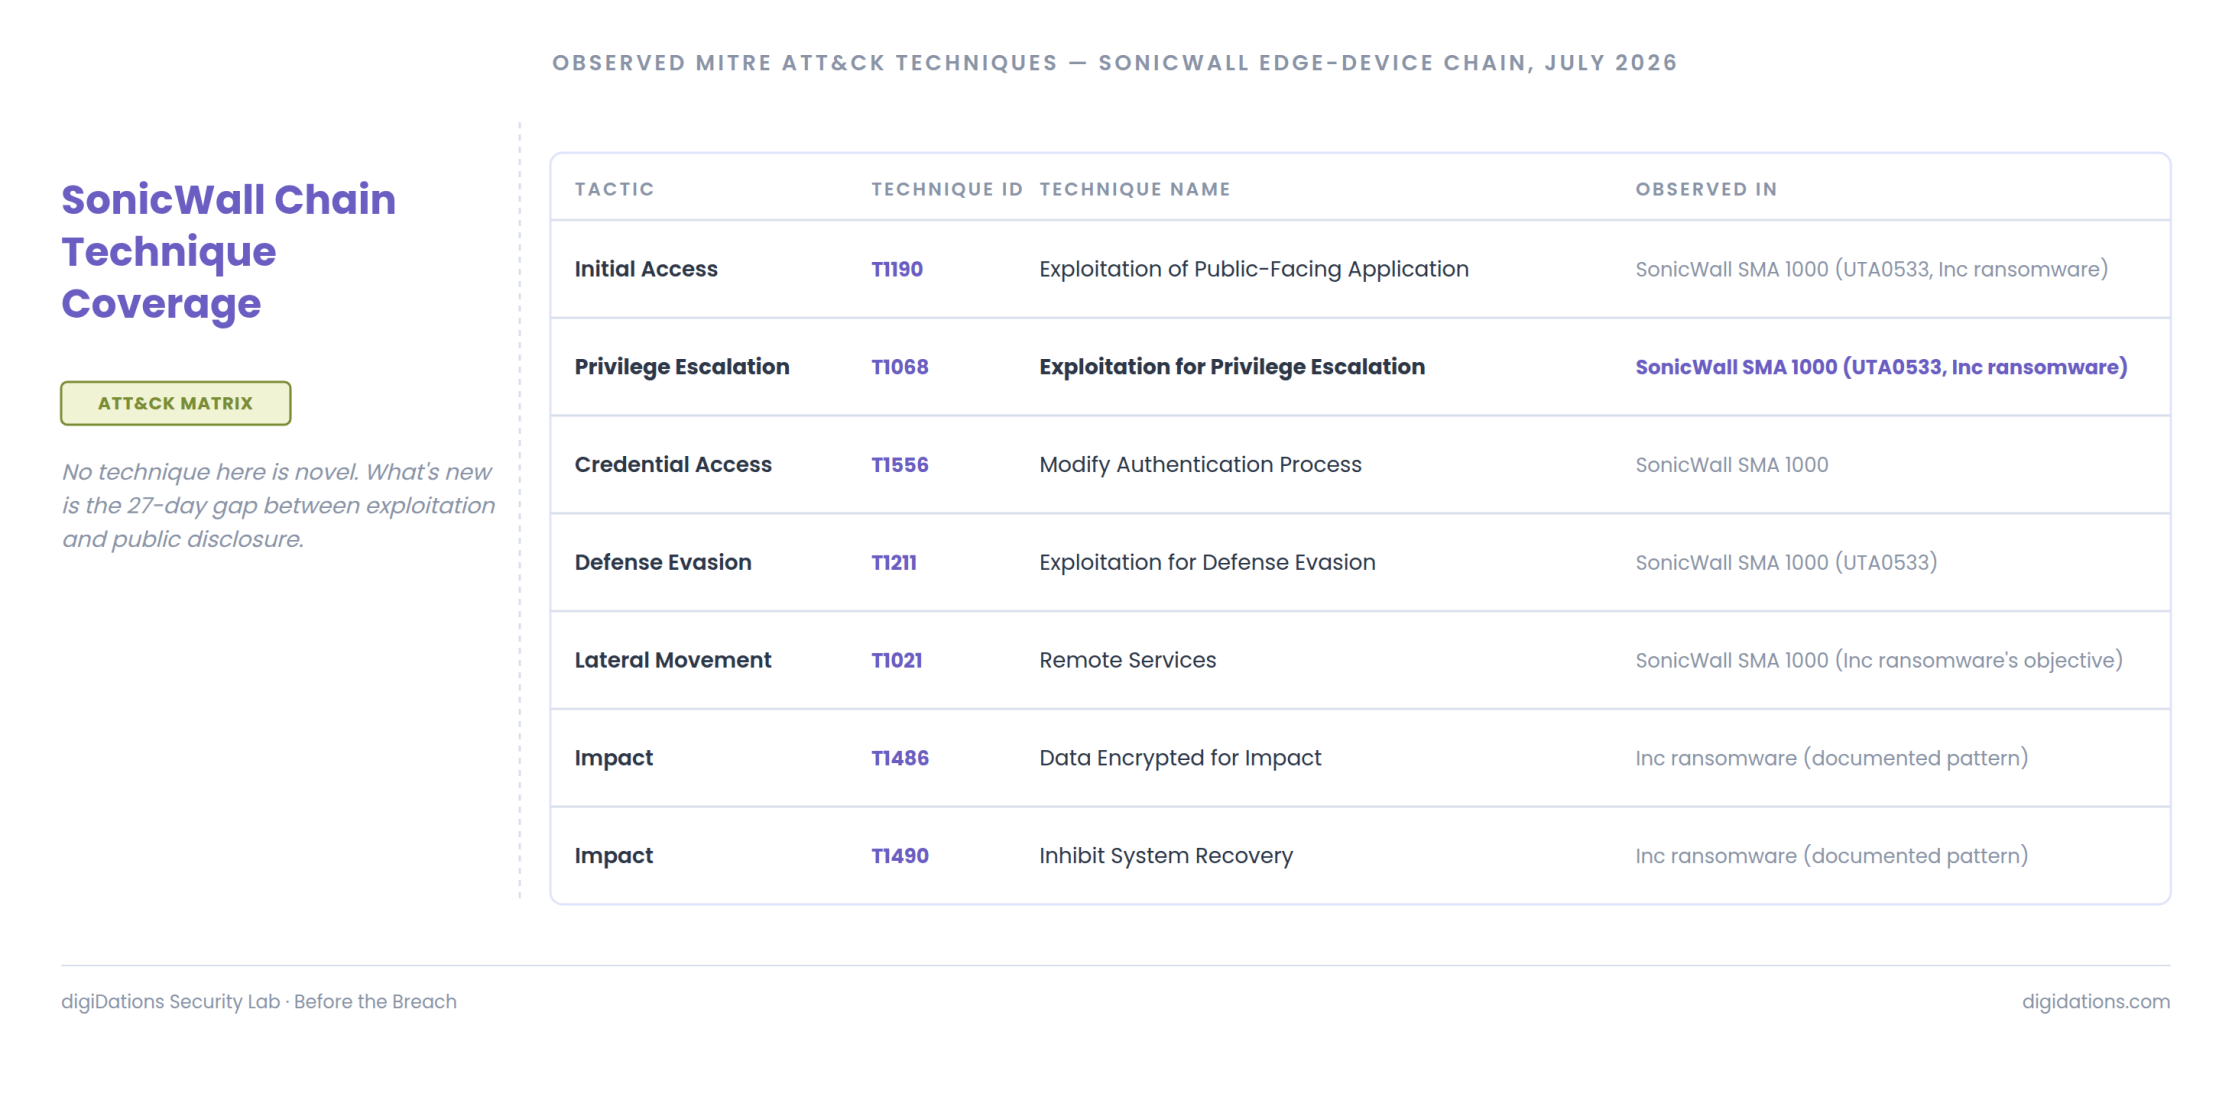This screenshot has height=1103, width=2232.
Task: Open technique ID T1556
Action: [x=900, y=465]
